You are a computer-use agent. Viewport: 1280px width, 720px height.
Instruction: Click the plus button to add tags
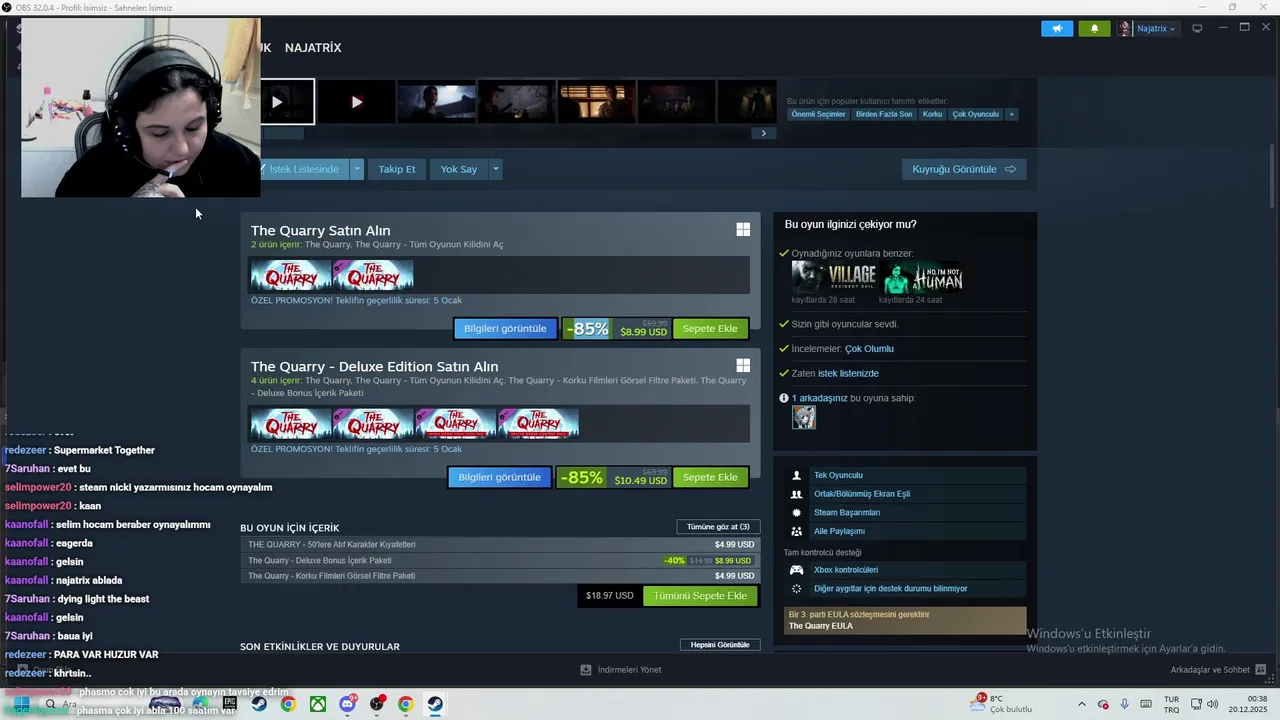tap(1011, 114)
